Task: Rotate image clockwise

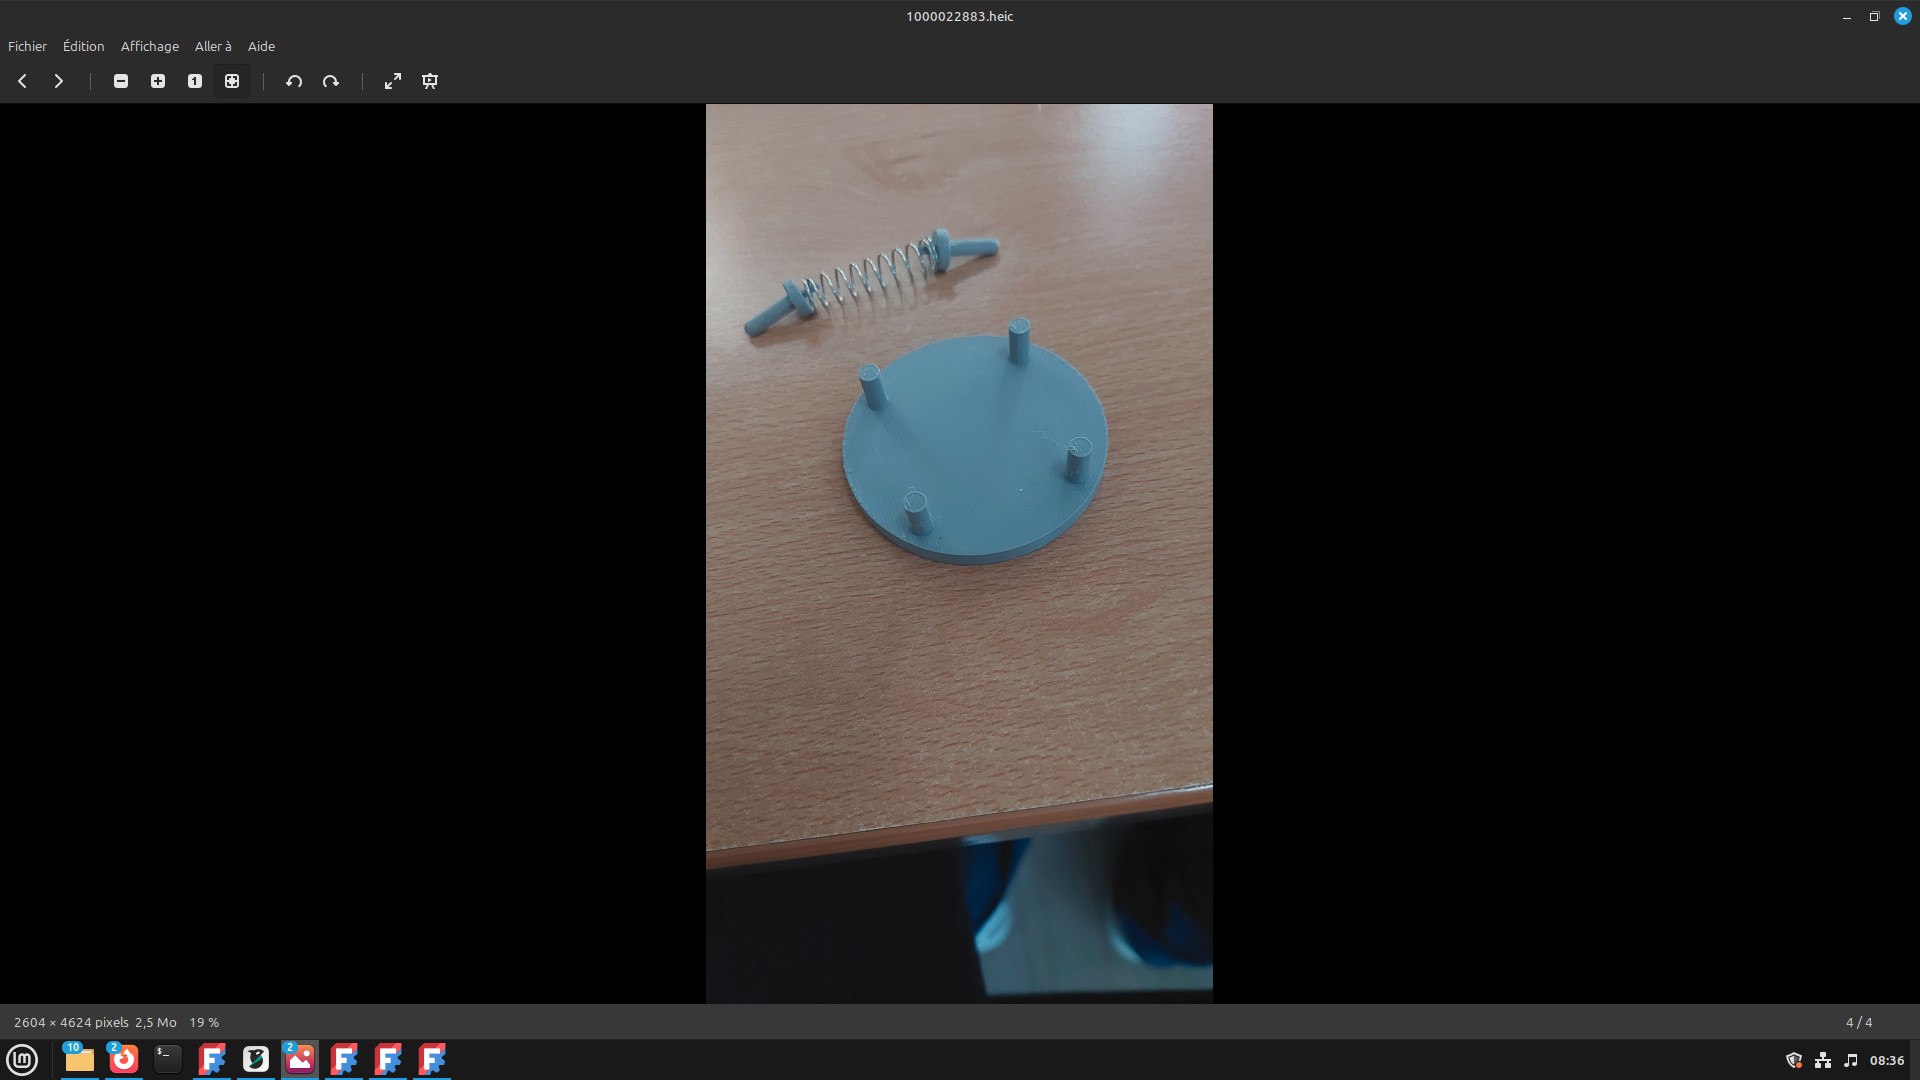Action: coord(331,81)
